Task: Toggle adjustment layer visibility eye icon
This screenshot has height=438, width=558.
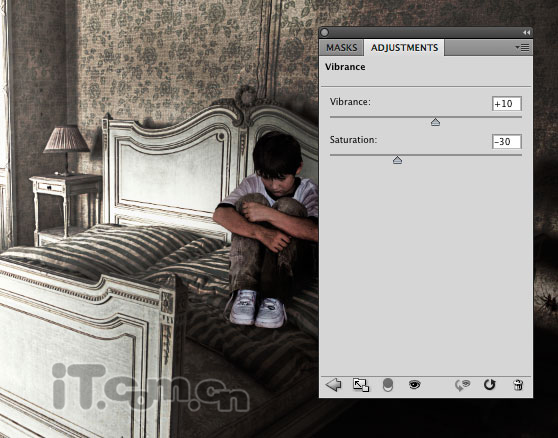Action: pos(415,385)
